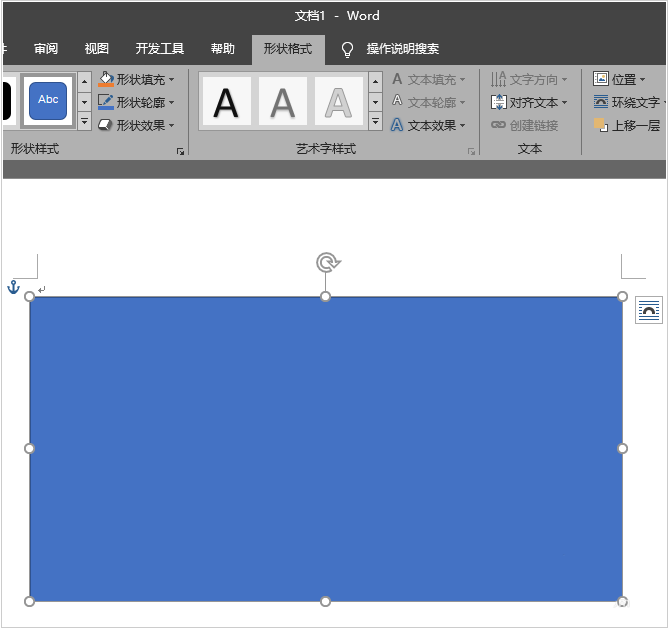Apply the black WordArt A style
Image resolution: width=668 pixels, height=628 pixels.
point(226,101)
